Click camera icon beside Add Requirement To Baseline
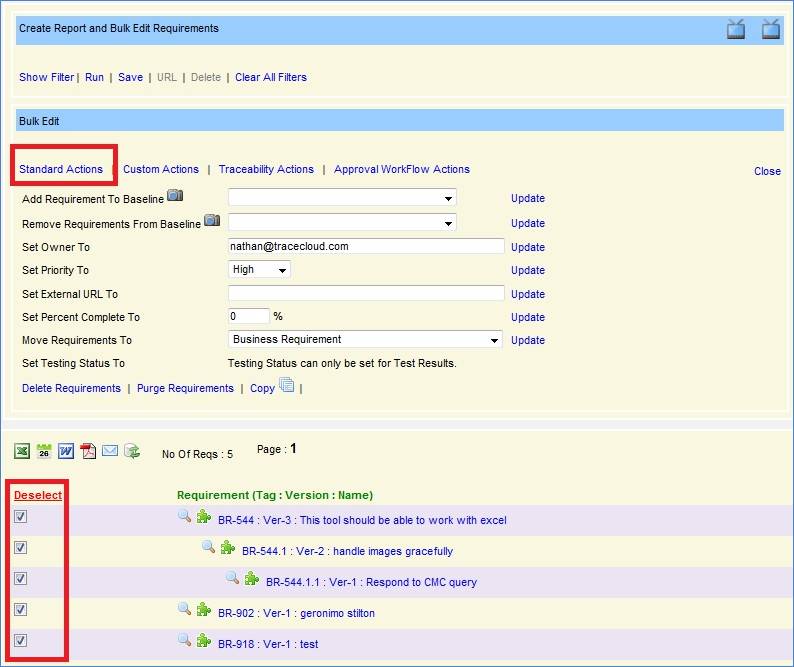 pyautogui.click(x=175, y=196)
